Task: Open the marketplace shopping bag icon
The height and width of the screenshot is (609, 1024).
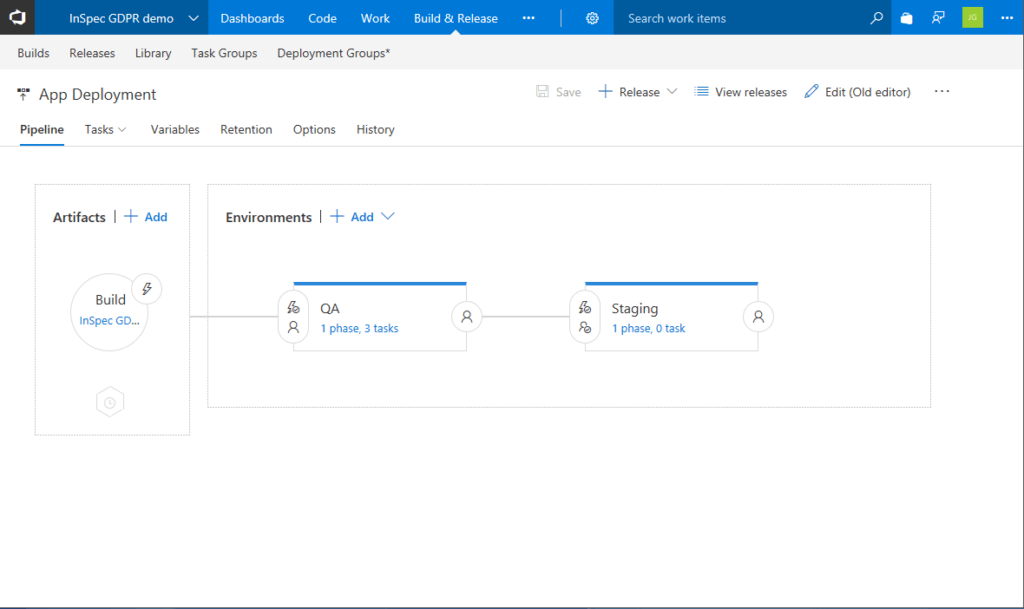Action: (x=906, y=18)
